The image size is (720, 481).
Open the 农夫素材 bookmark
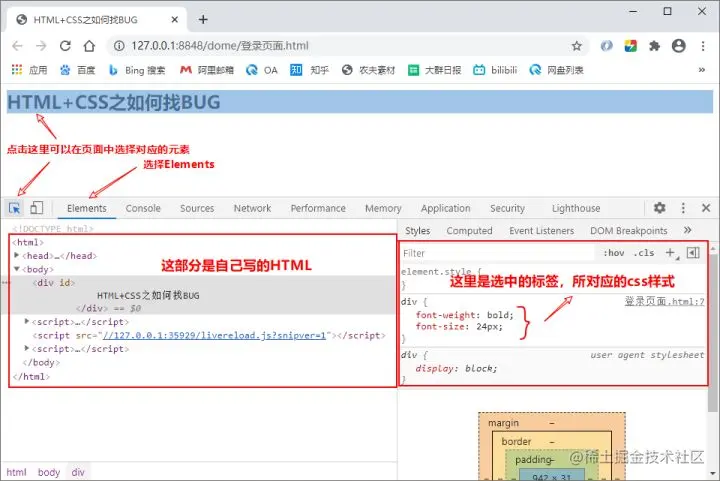(368, 70)
